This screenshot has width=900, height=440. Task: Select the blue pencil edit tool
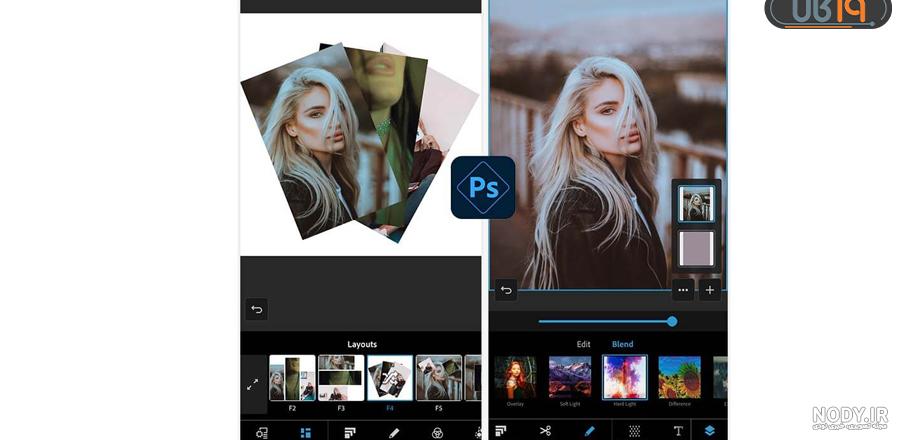click(589, 431)
